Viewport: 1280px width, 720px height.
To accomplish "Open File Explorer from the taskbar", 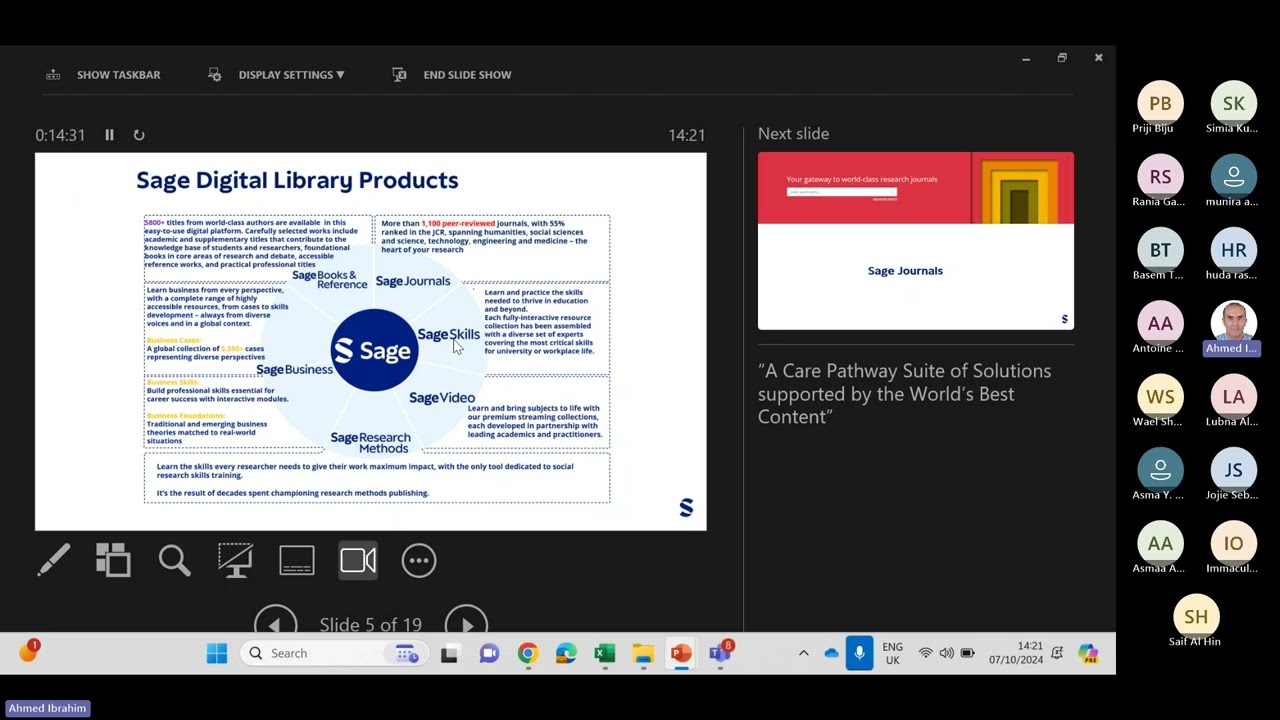I will coord(643,653).
